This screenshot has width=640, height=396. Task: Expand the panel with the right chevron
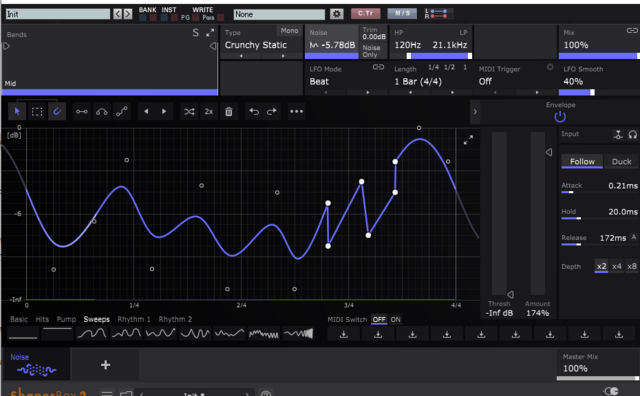click(475, 111)
